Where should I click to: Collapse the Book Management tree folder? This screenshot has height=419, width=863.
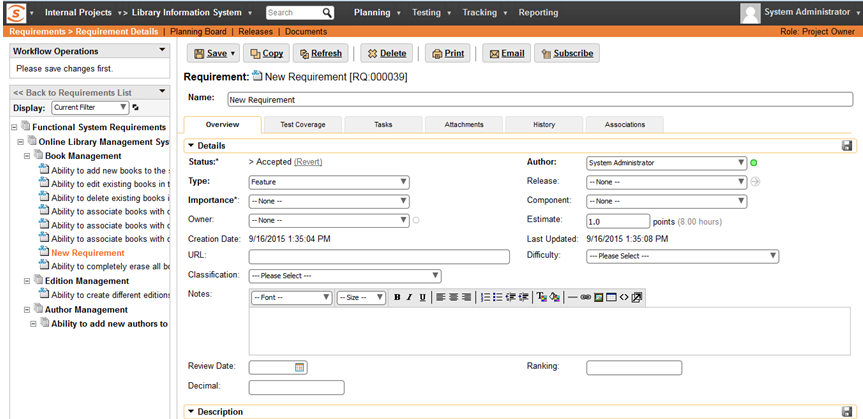(x=28, y=156)
